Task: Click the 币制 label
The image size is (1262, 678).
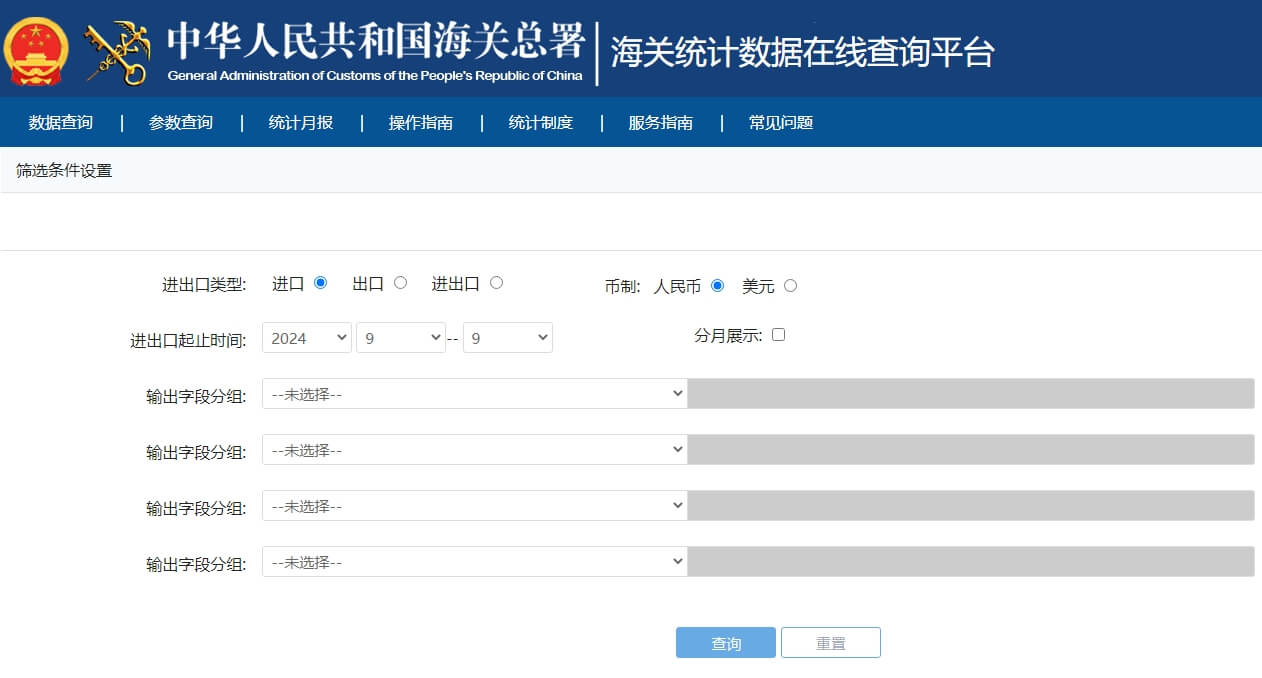Action: tap(622, 287)
